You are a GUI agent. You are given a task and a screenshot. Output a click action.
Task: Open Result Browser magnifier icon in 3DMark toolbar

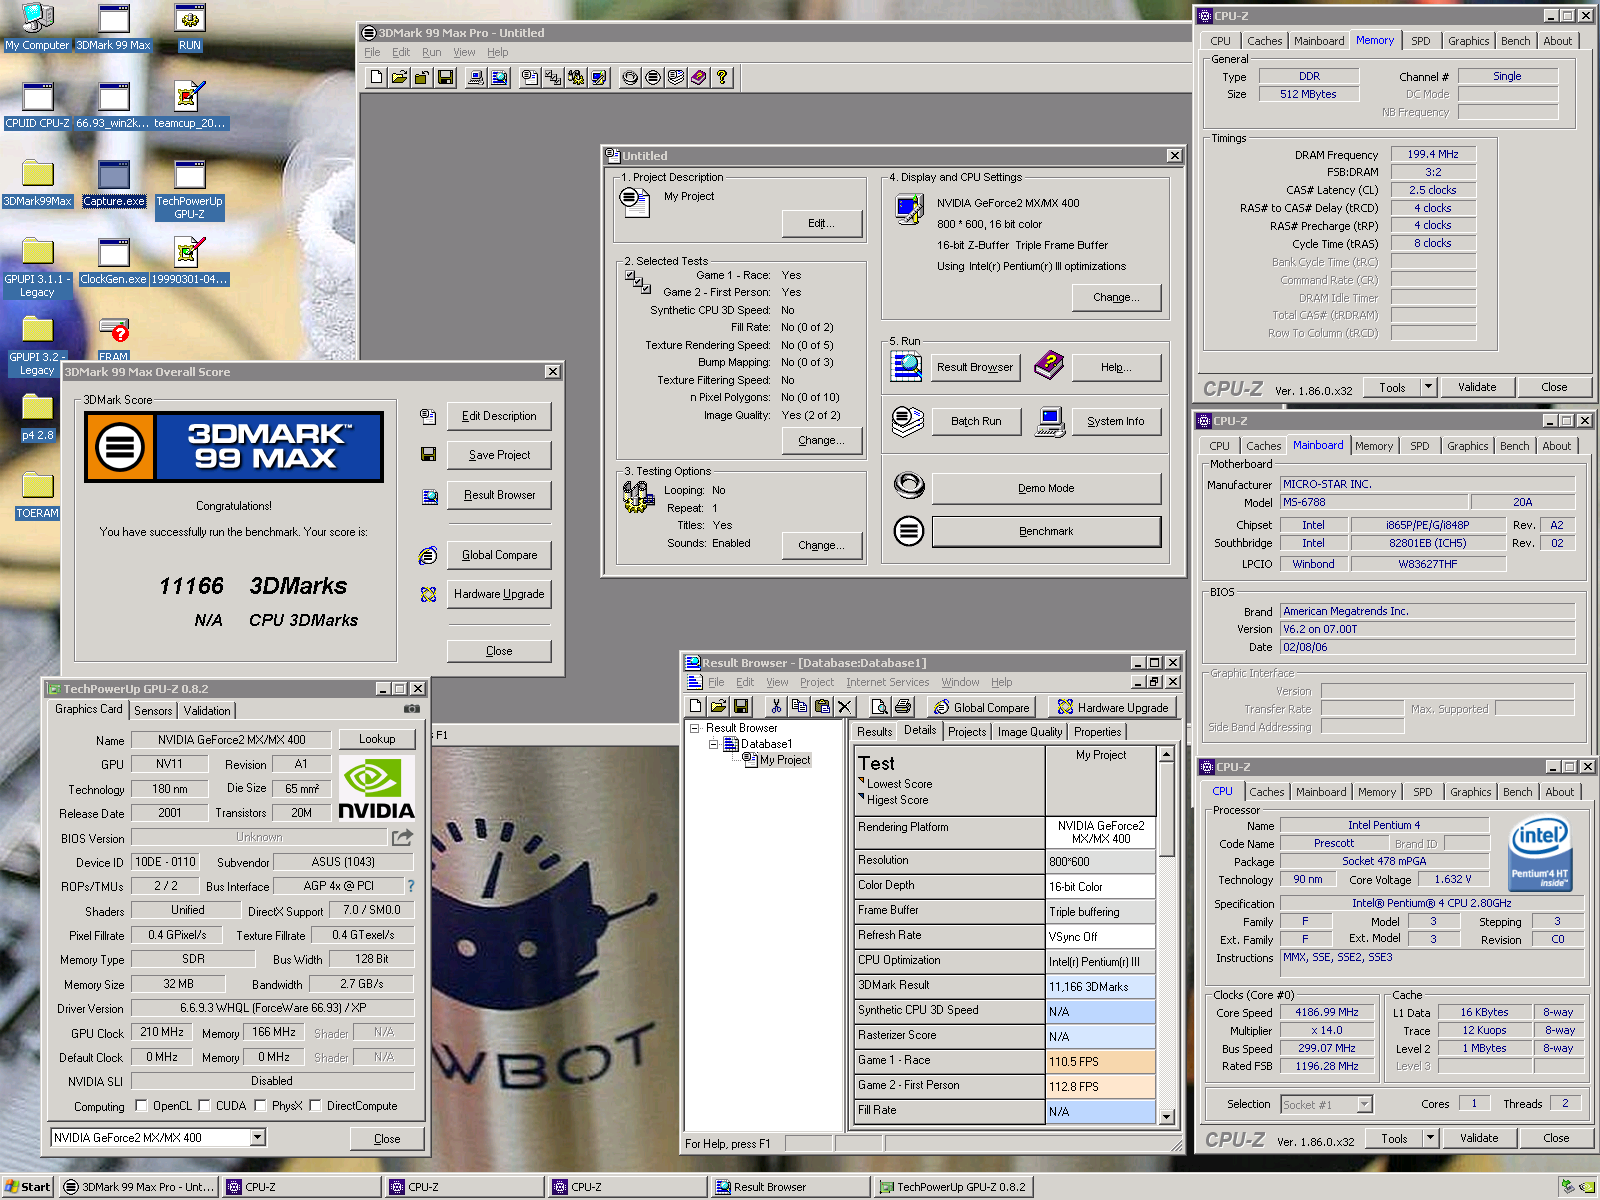pos(499,77)
